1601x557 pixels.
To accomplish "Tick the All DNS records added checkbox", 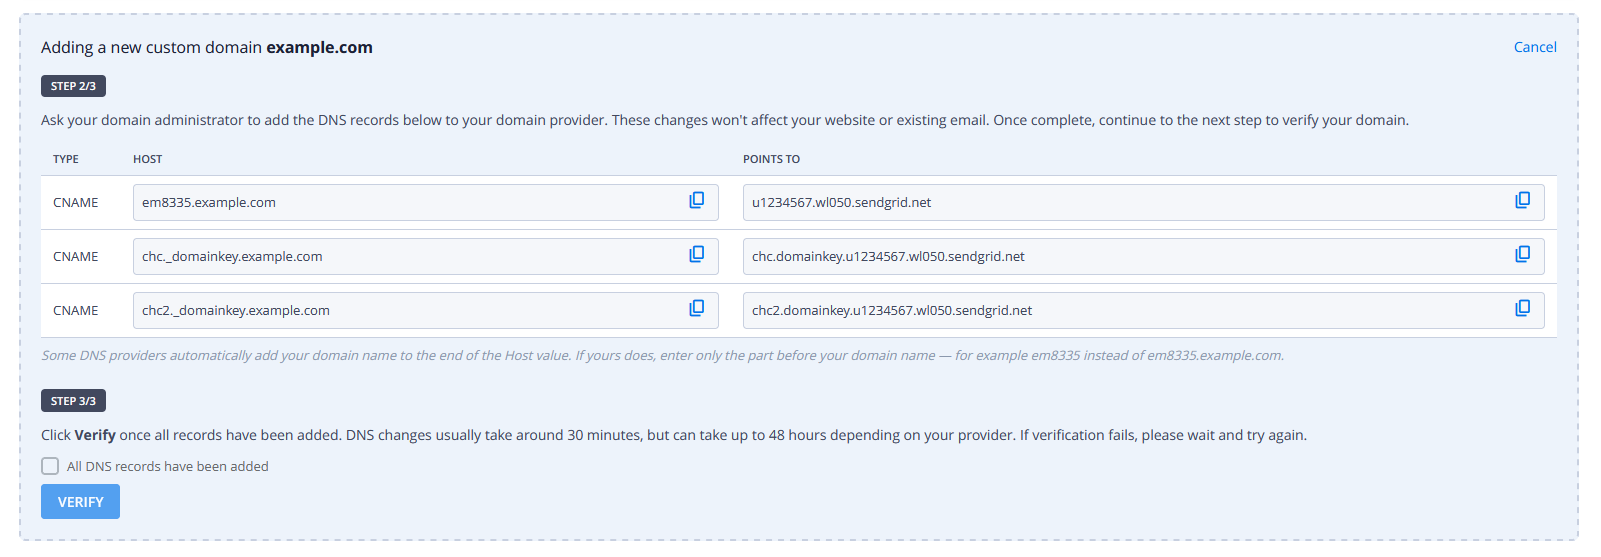I will 50,466.
